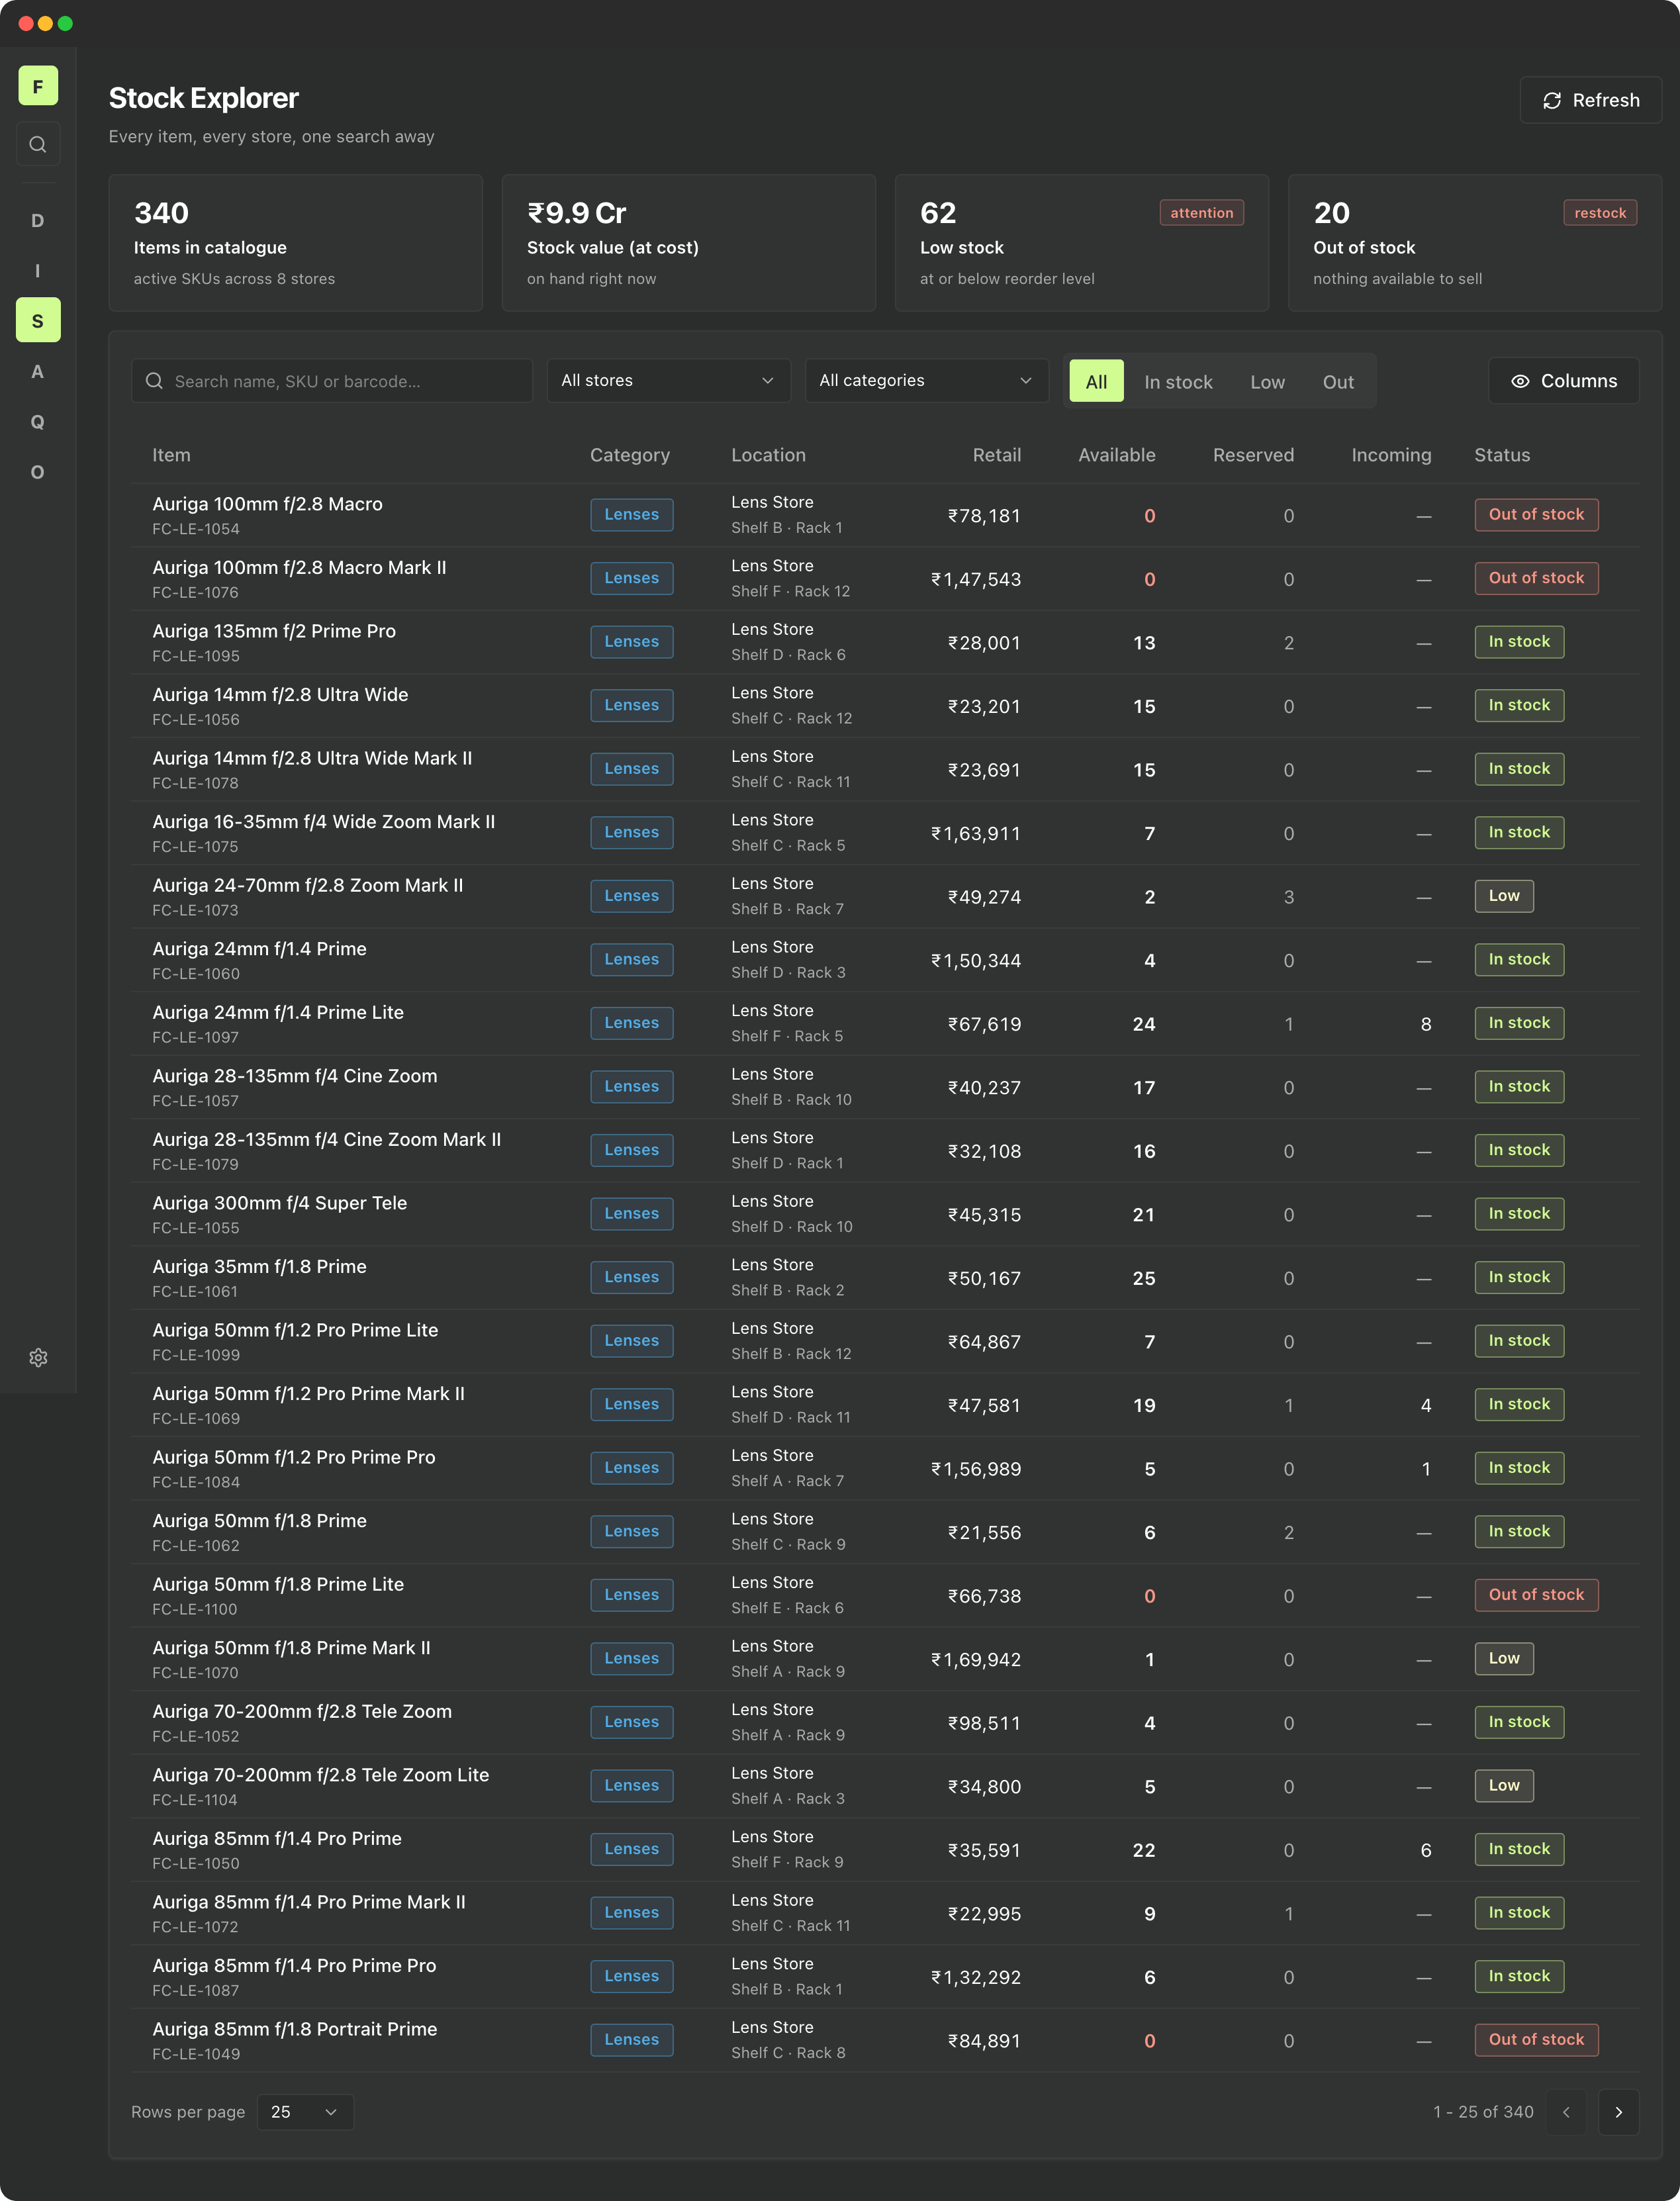This screenshot has height=2201, width=1680.
Task: Select the S stock section in sidebar
Action: point(38,321)
